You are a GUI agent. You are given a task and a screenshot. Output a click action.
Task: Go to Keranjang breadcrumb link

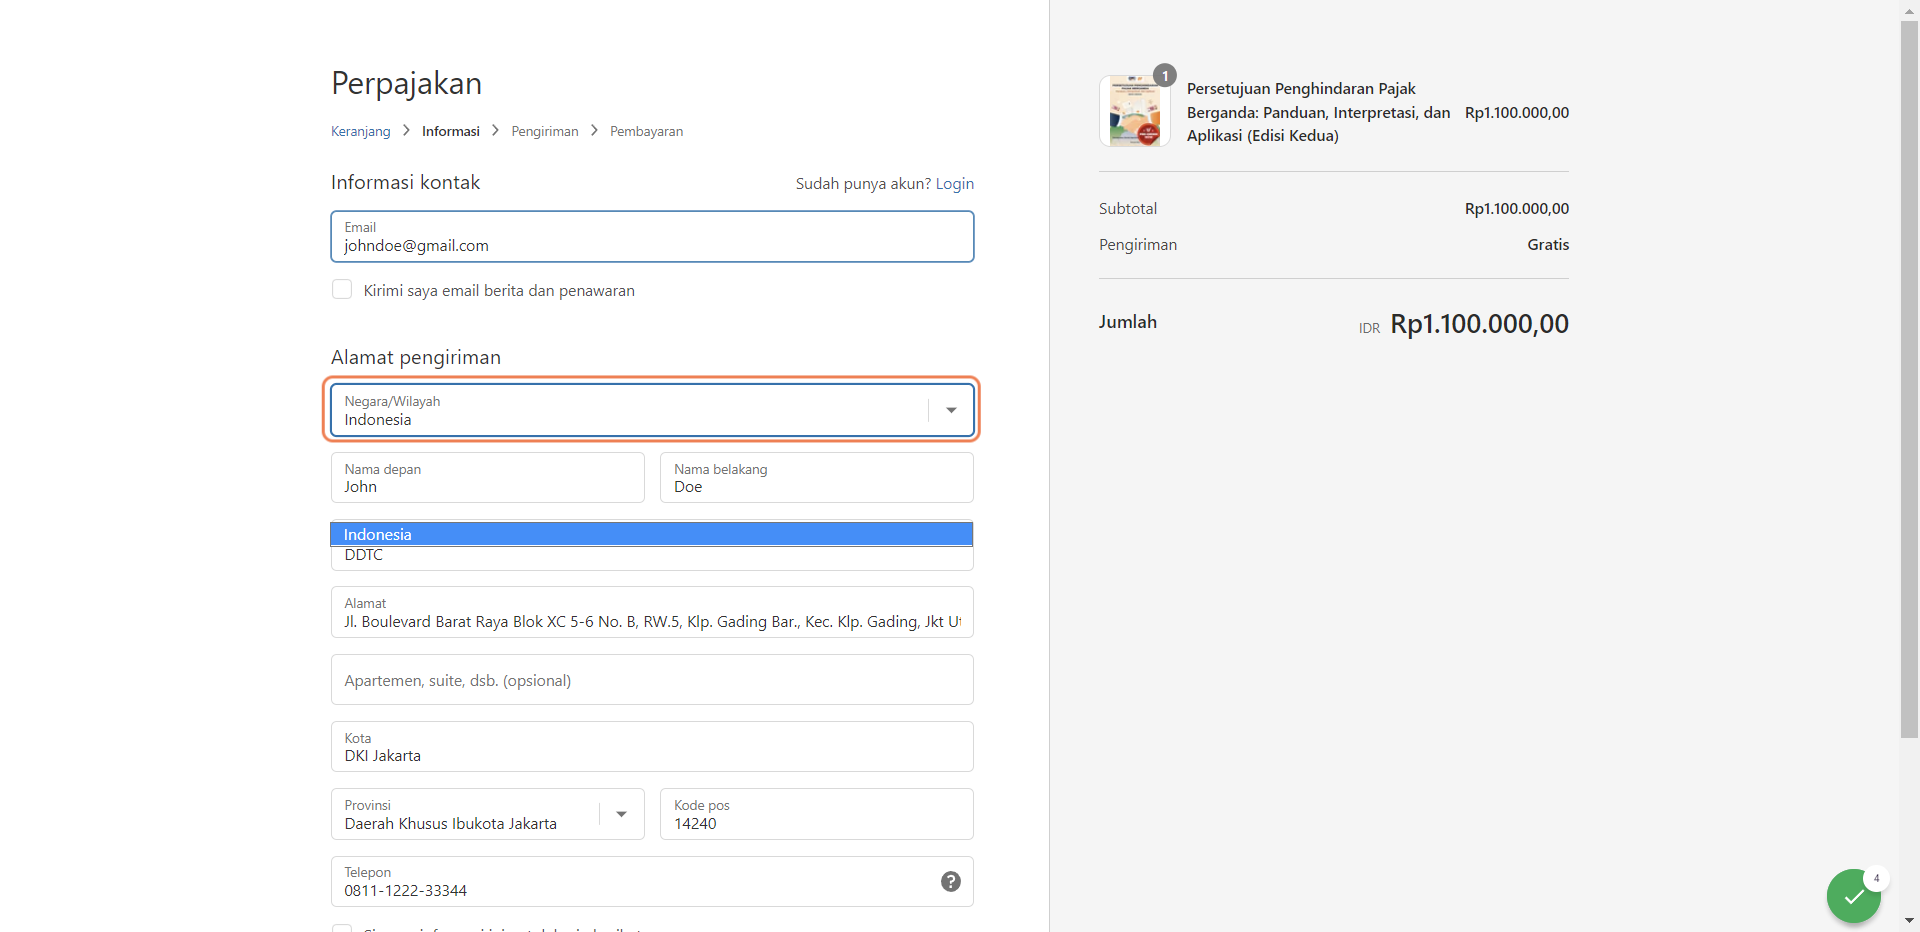click(361, 131)
